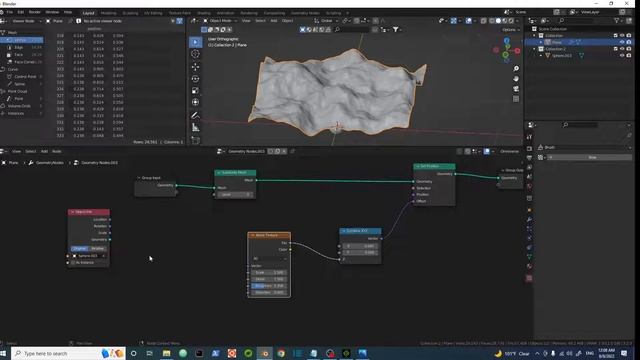Hide Collection 2 via its eye icon

[622, 49]
